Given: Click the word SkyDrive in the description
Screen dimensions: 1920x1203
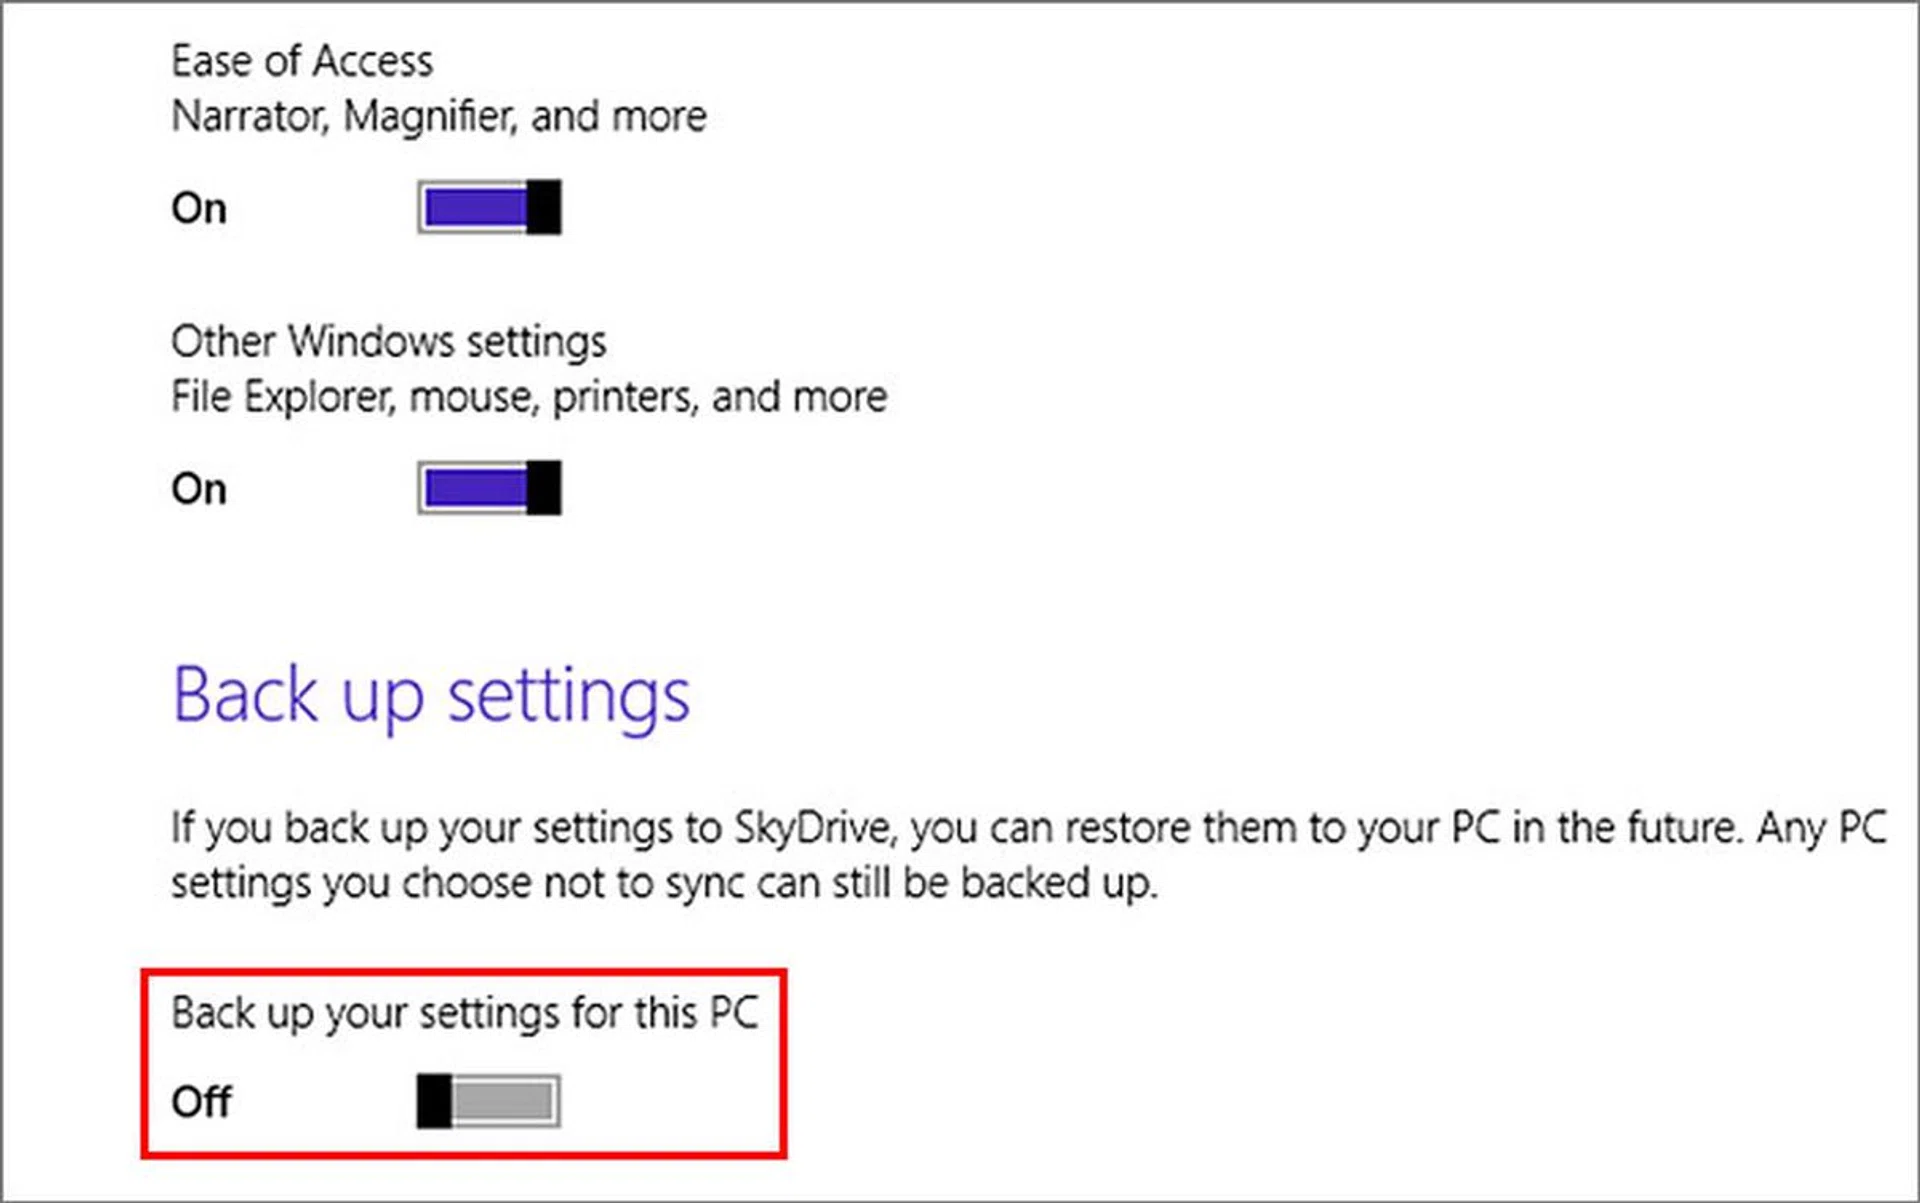Looking at the screenshot, I should [812, 828].
